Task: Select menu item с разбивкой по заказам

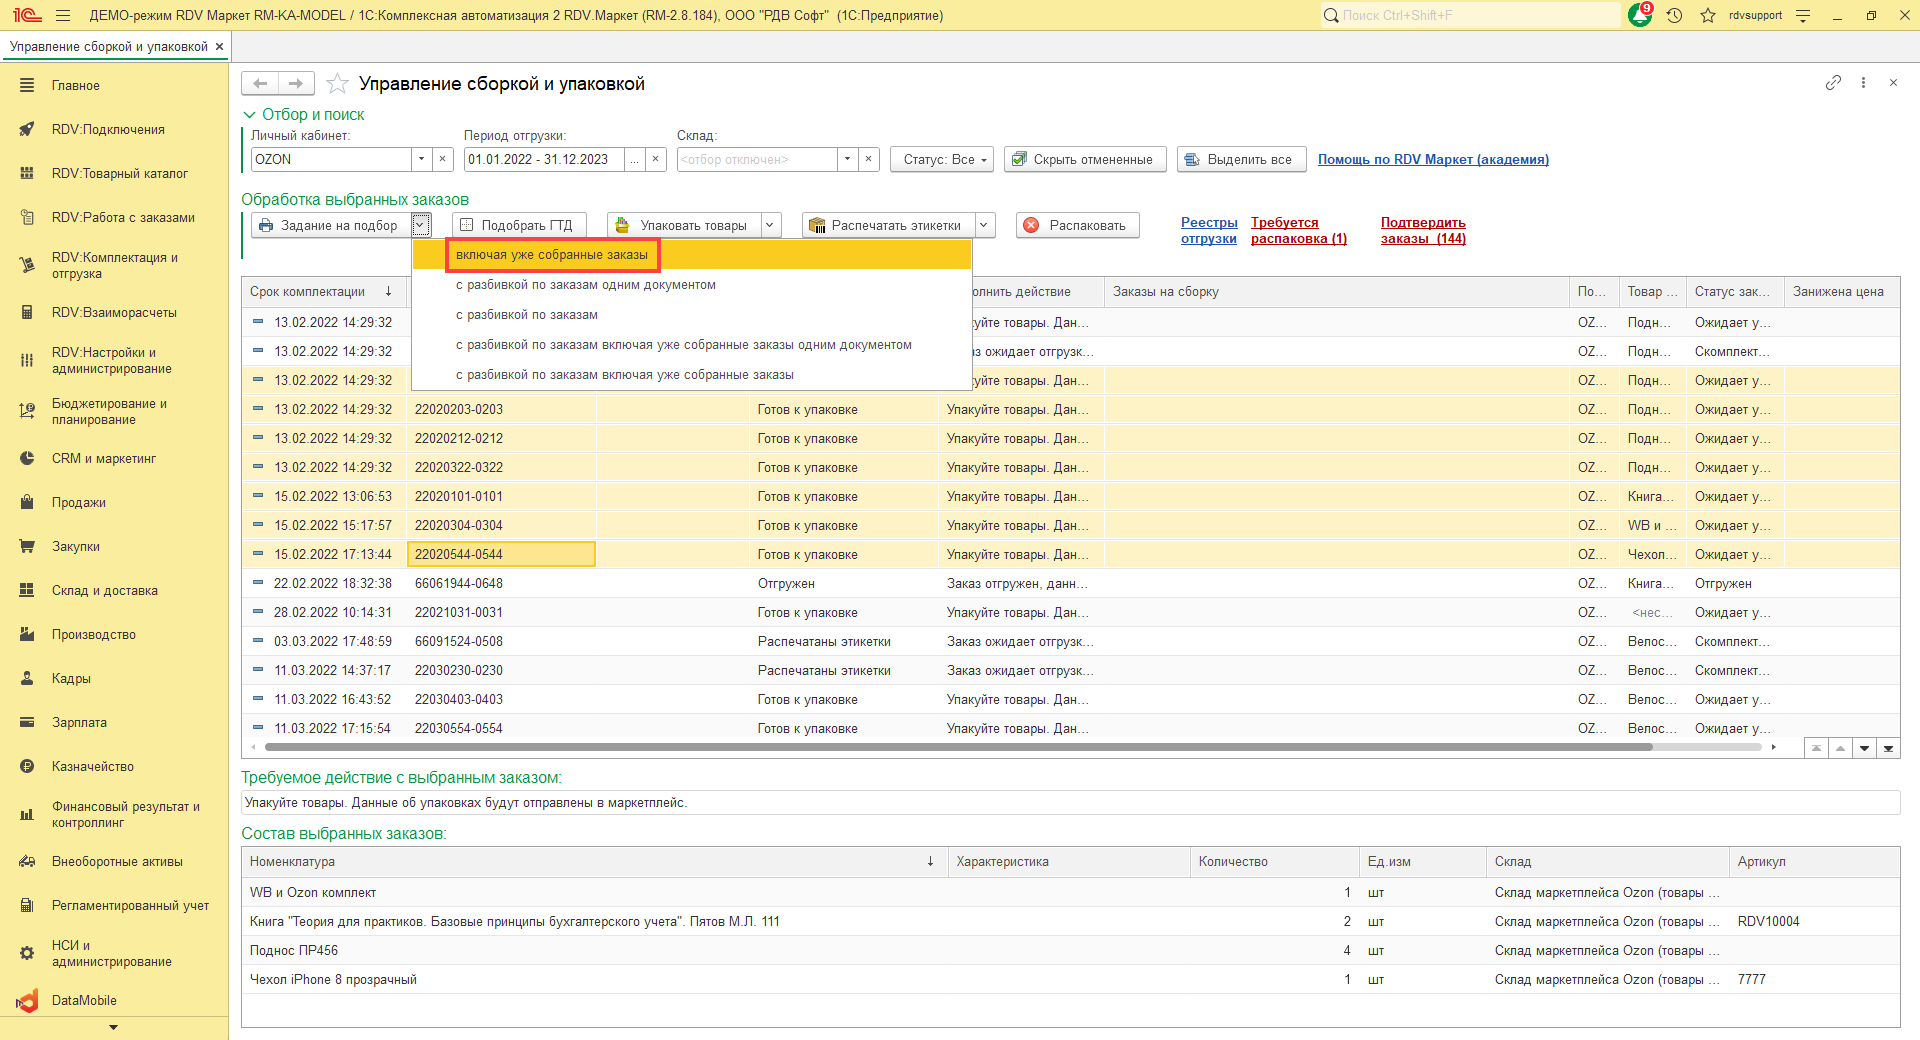Action: tap(527, 315)
